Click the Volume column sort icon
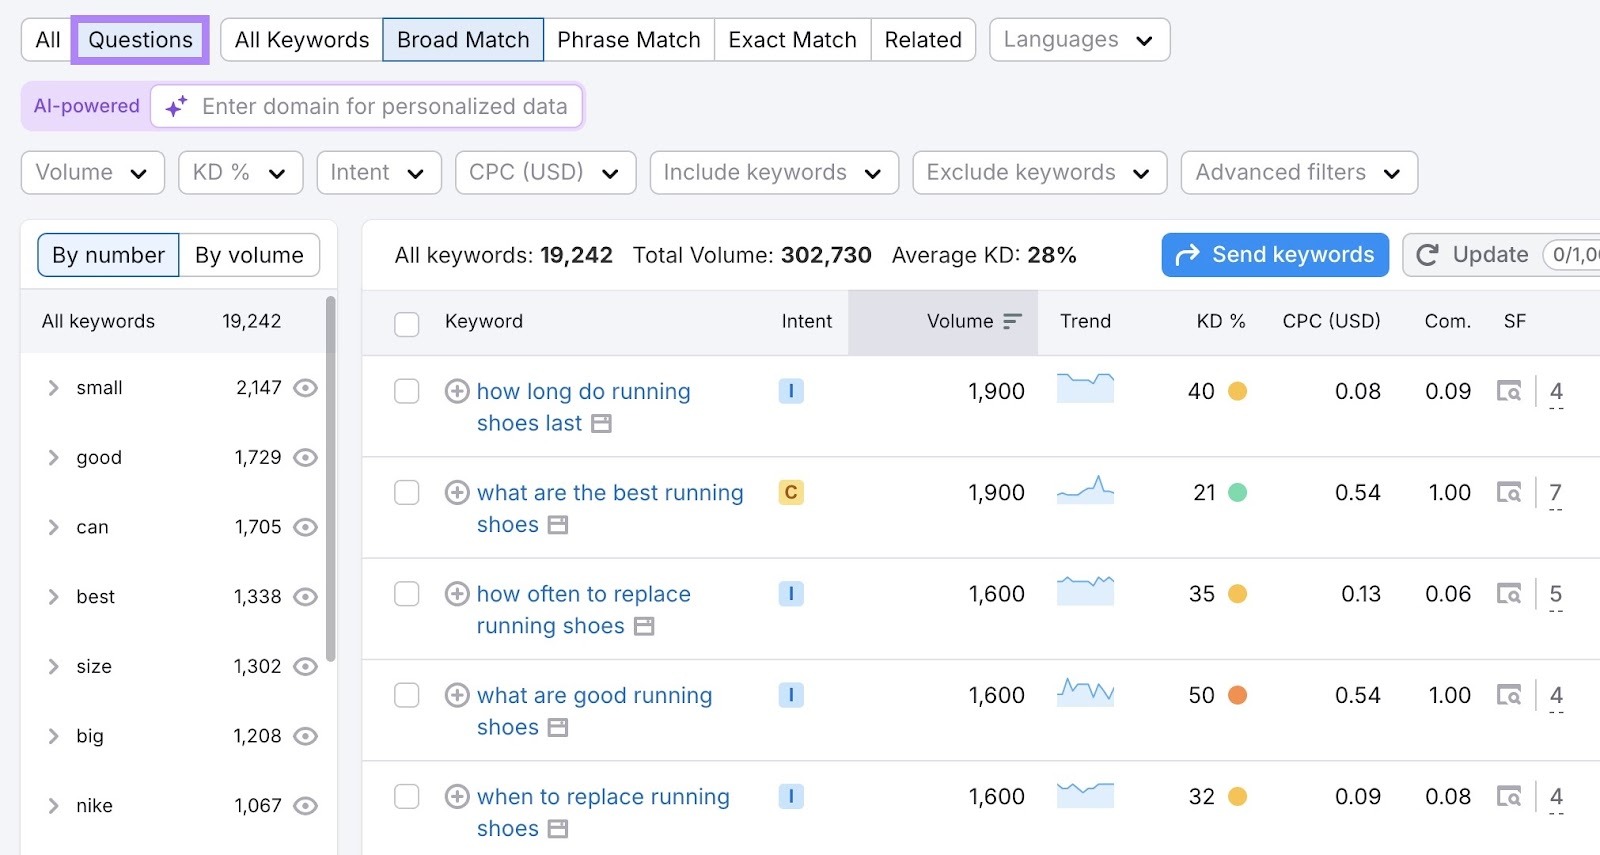Screen dimensions: 1600x855 click(1012, 321)
